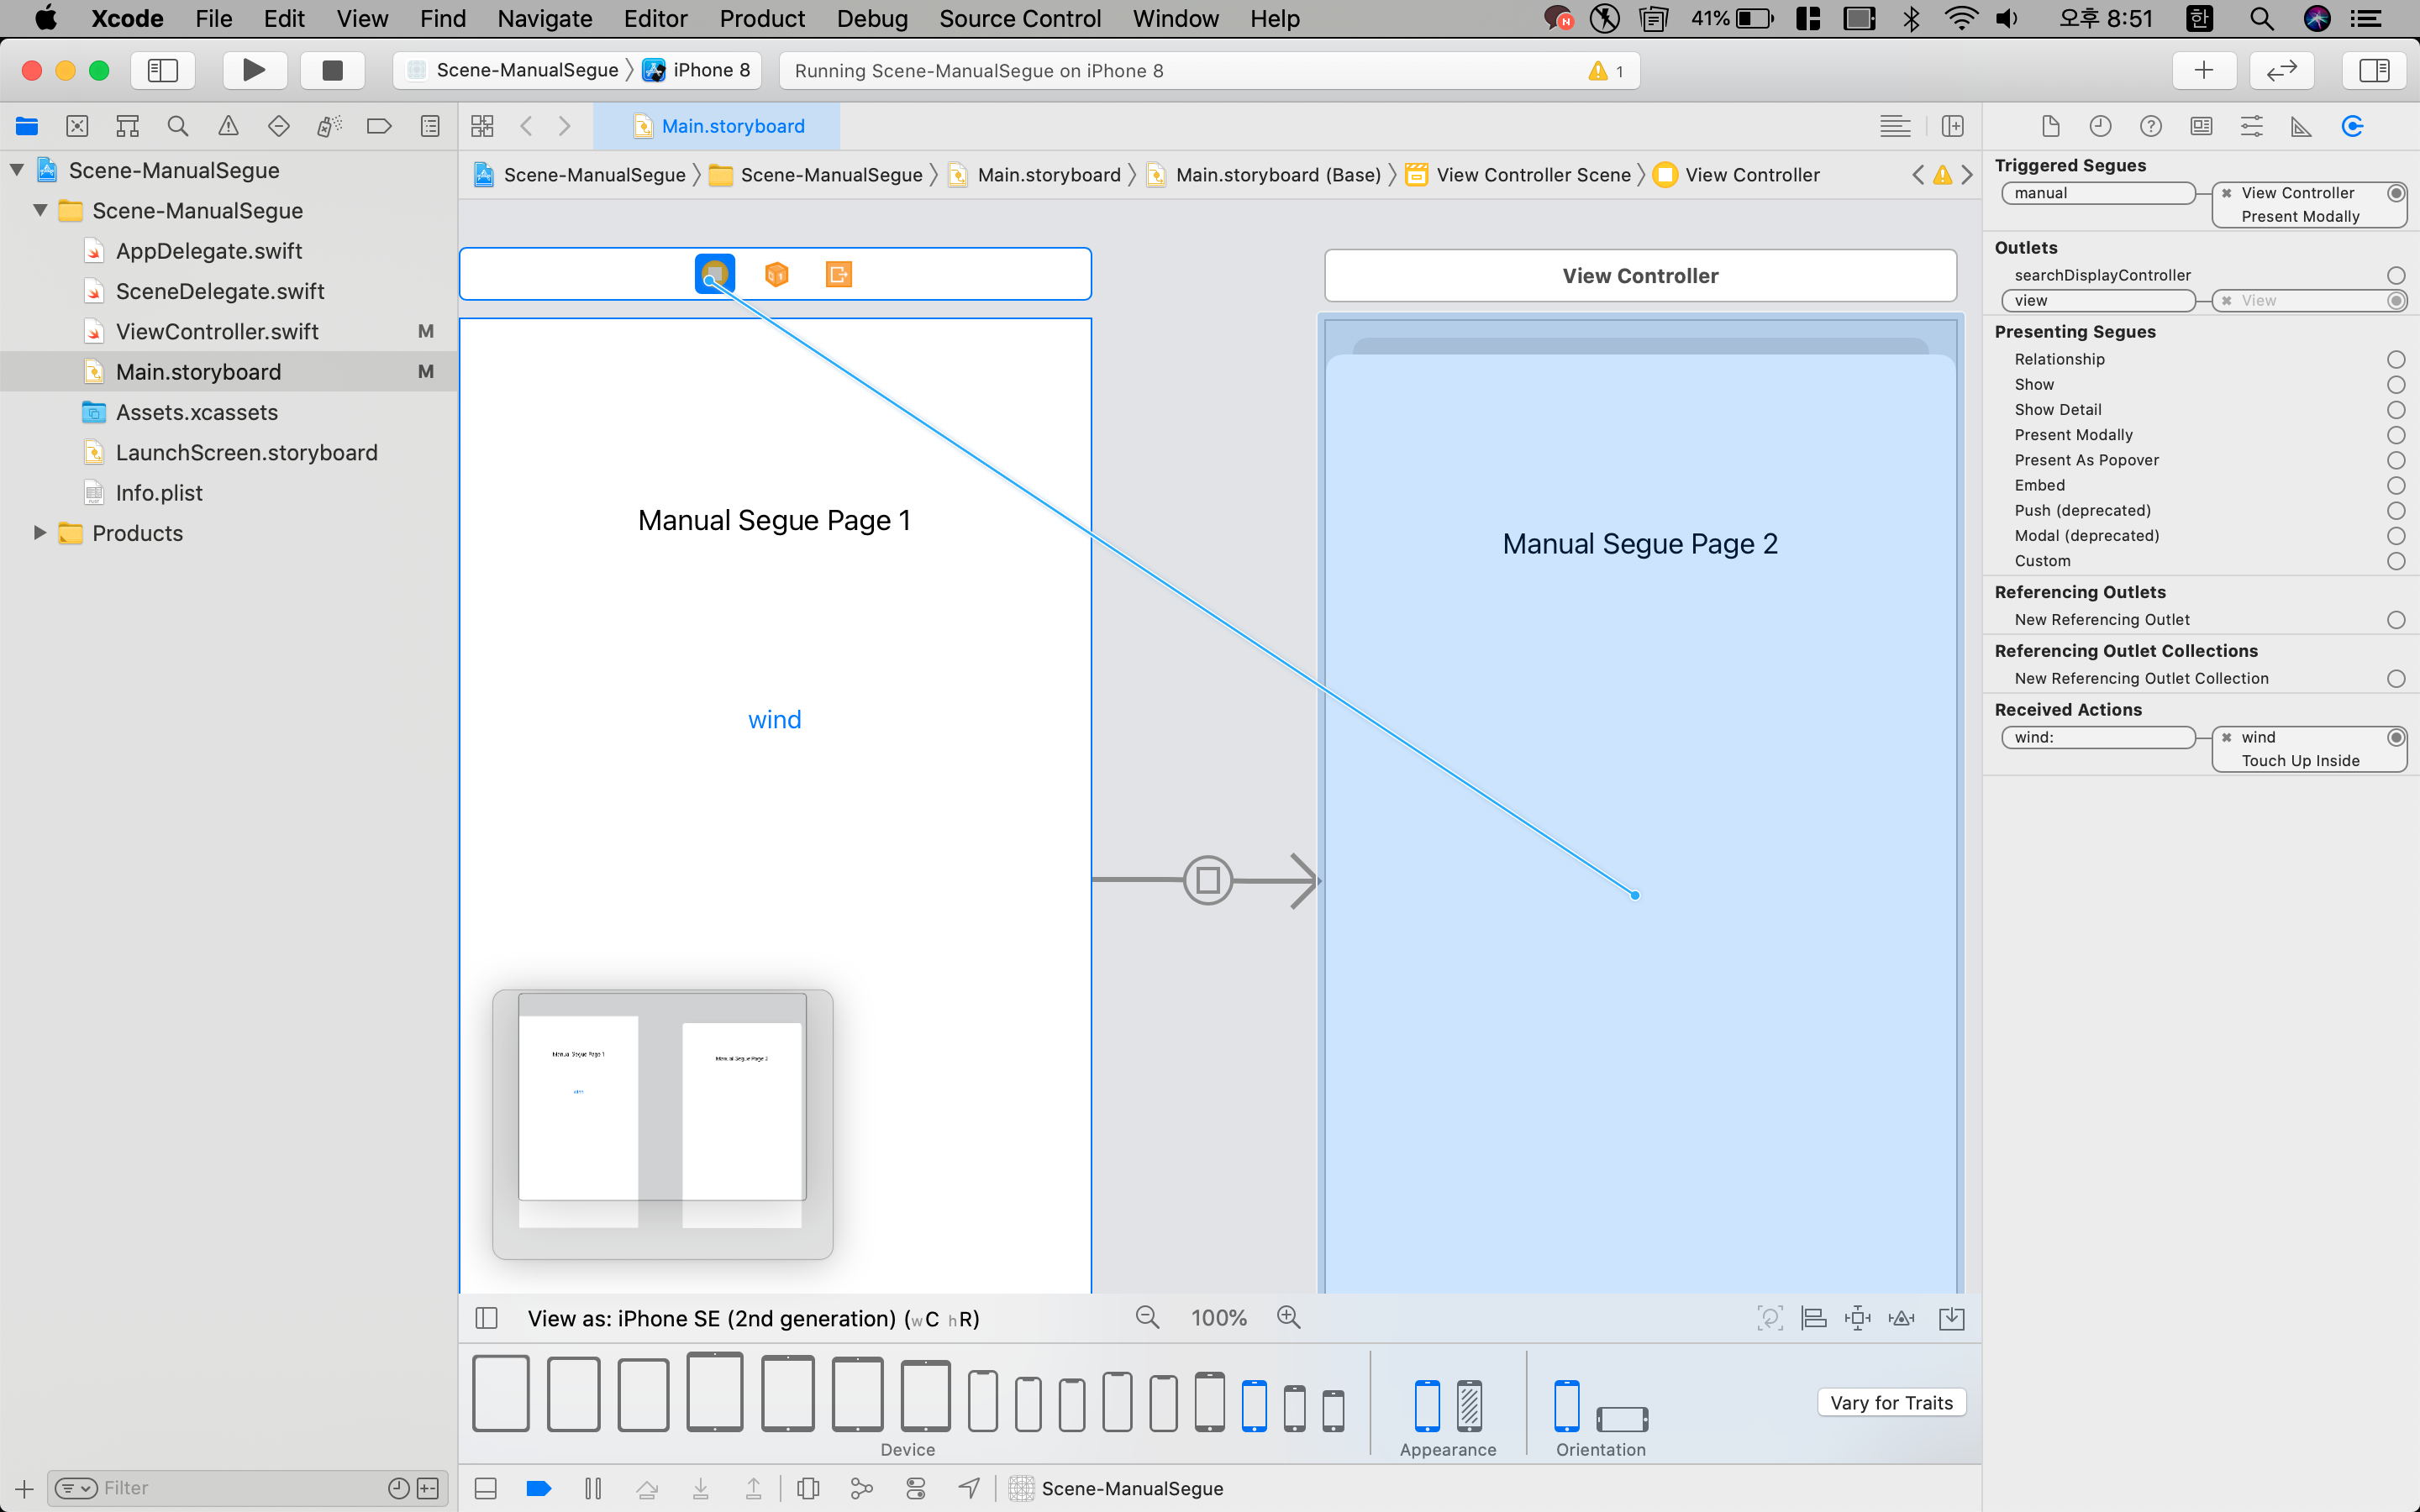Open the Library with plus button

(x=2204, y=70)
